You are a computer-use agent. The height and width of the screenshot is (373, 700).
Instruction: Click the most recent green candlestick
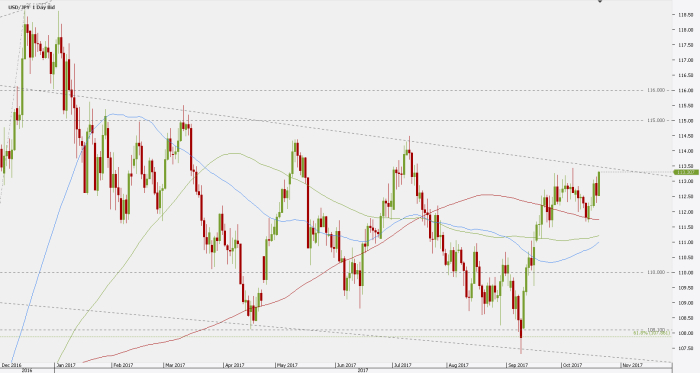(x=598, y=183)
